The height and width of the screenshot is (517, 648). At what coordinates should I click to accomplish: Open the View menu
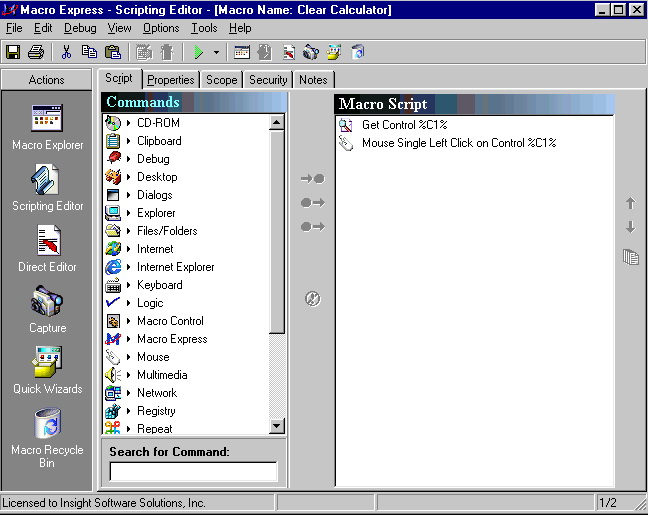point(119,28)
